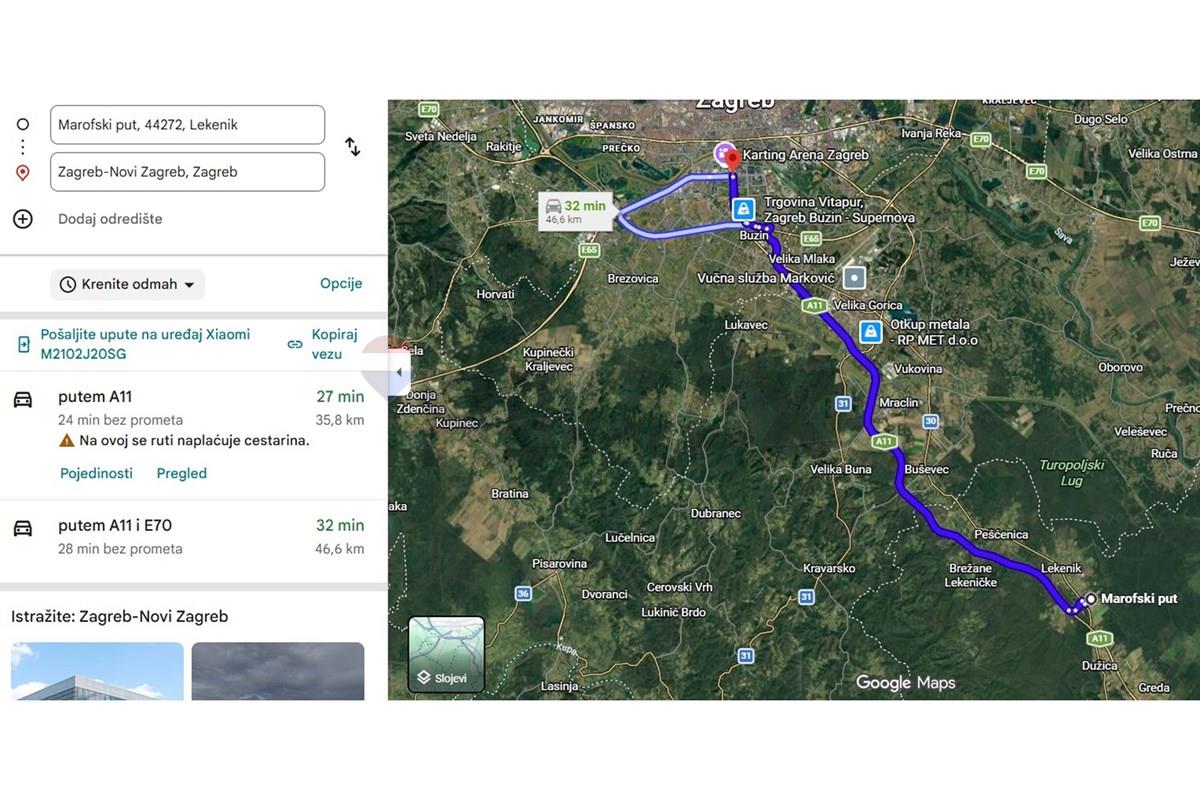Click the Dugo Selo label on map
1200x800 pixels.
coord(1100,119)
